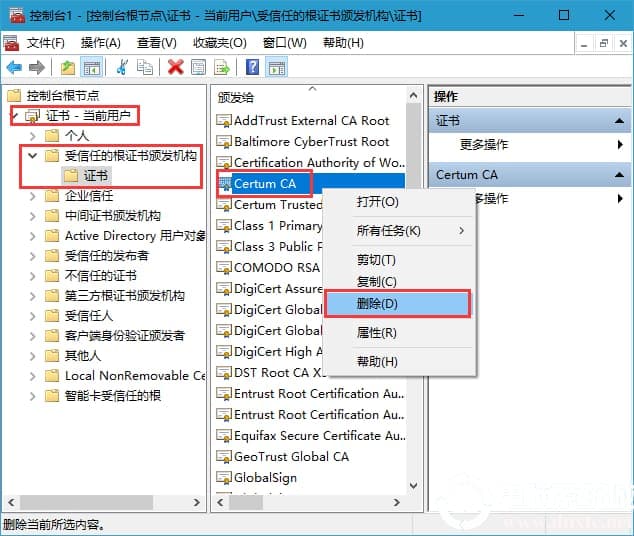This screenshot has height=536, width=634.
Task: Click the console app icon in title bar
Action: pos(17,16)
